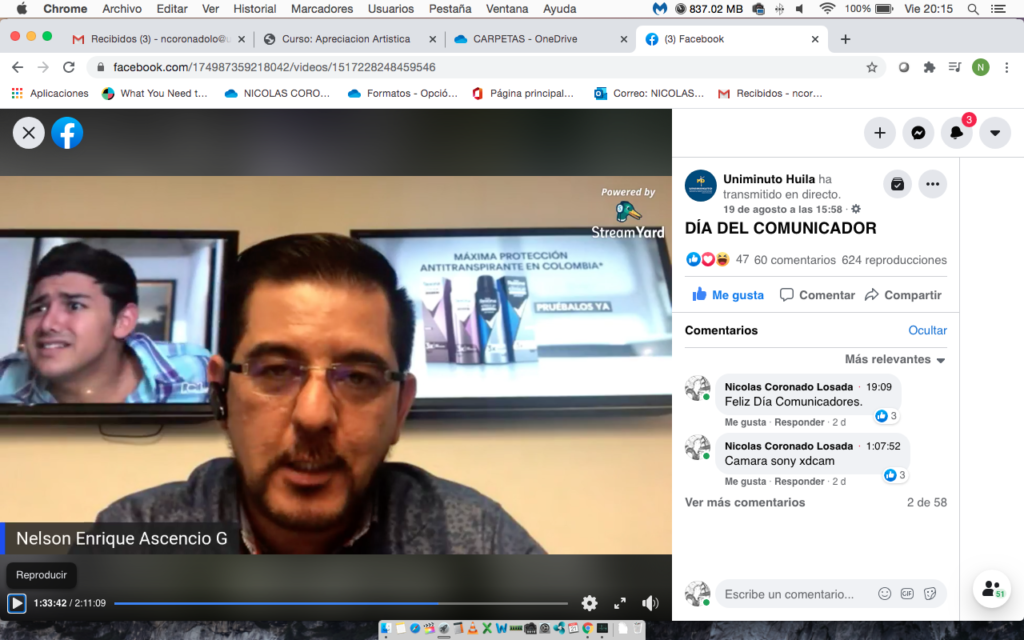1024x640 pixels.
Task: Open the post options three-dot menu
Action: (x=933, y=184)
